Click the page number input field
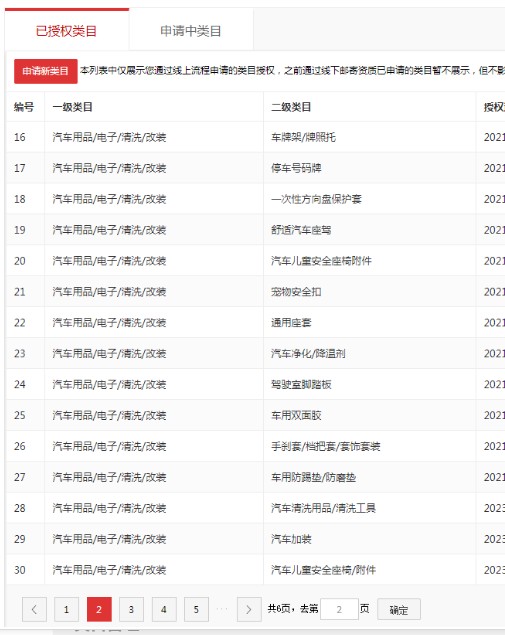 tap(339, 609)
